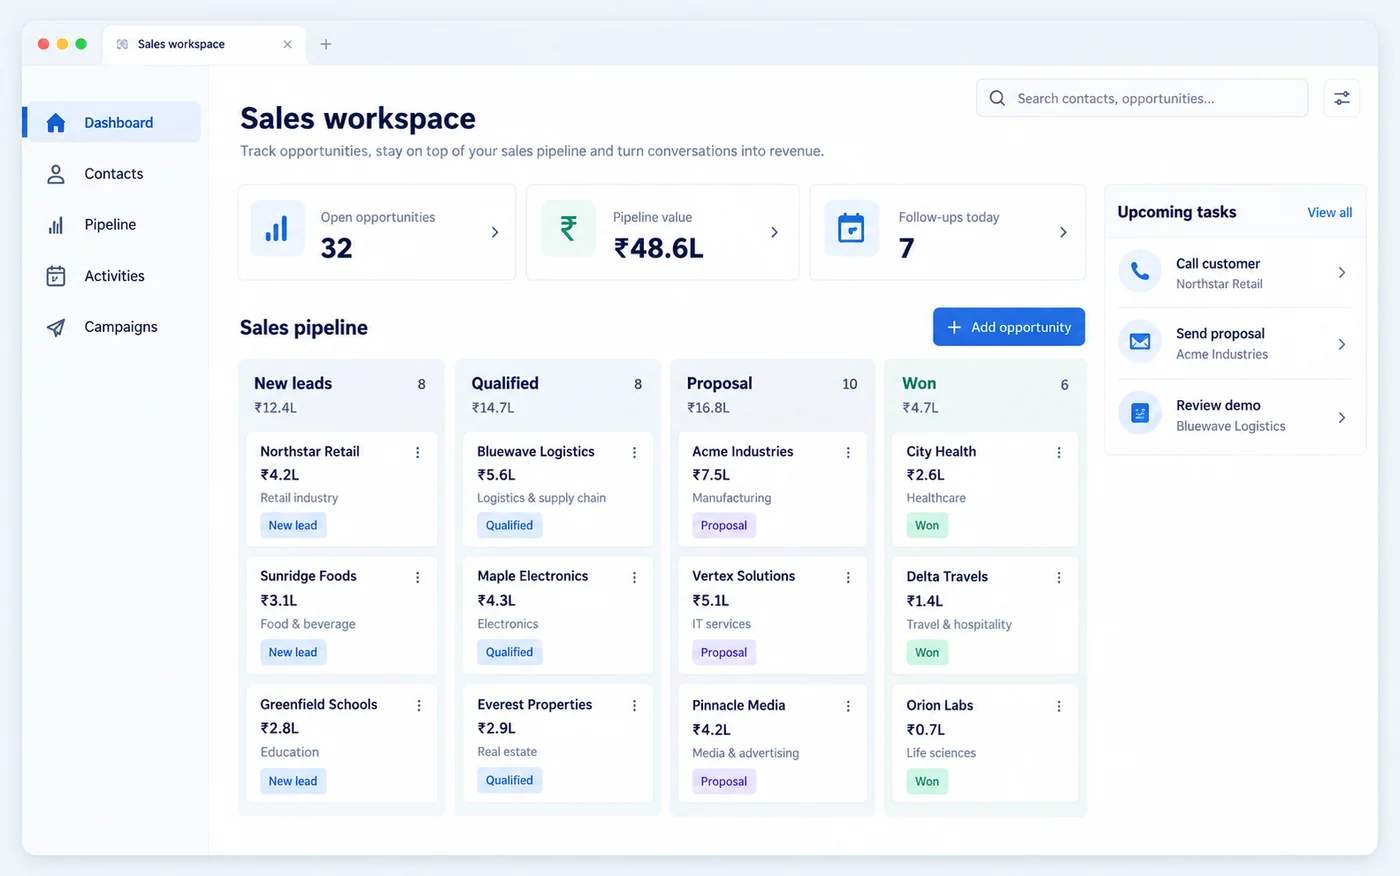The height and width of the screenshot is (876, 1400).
Task: Click the Won column header
Action: point(919,383)
